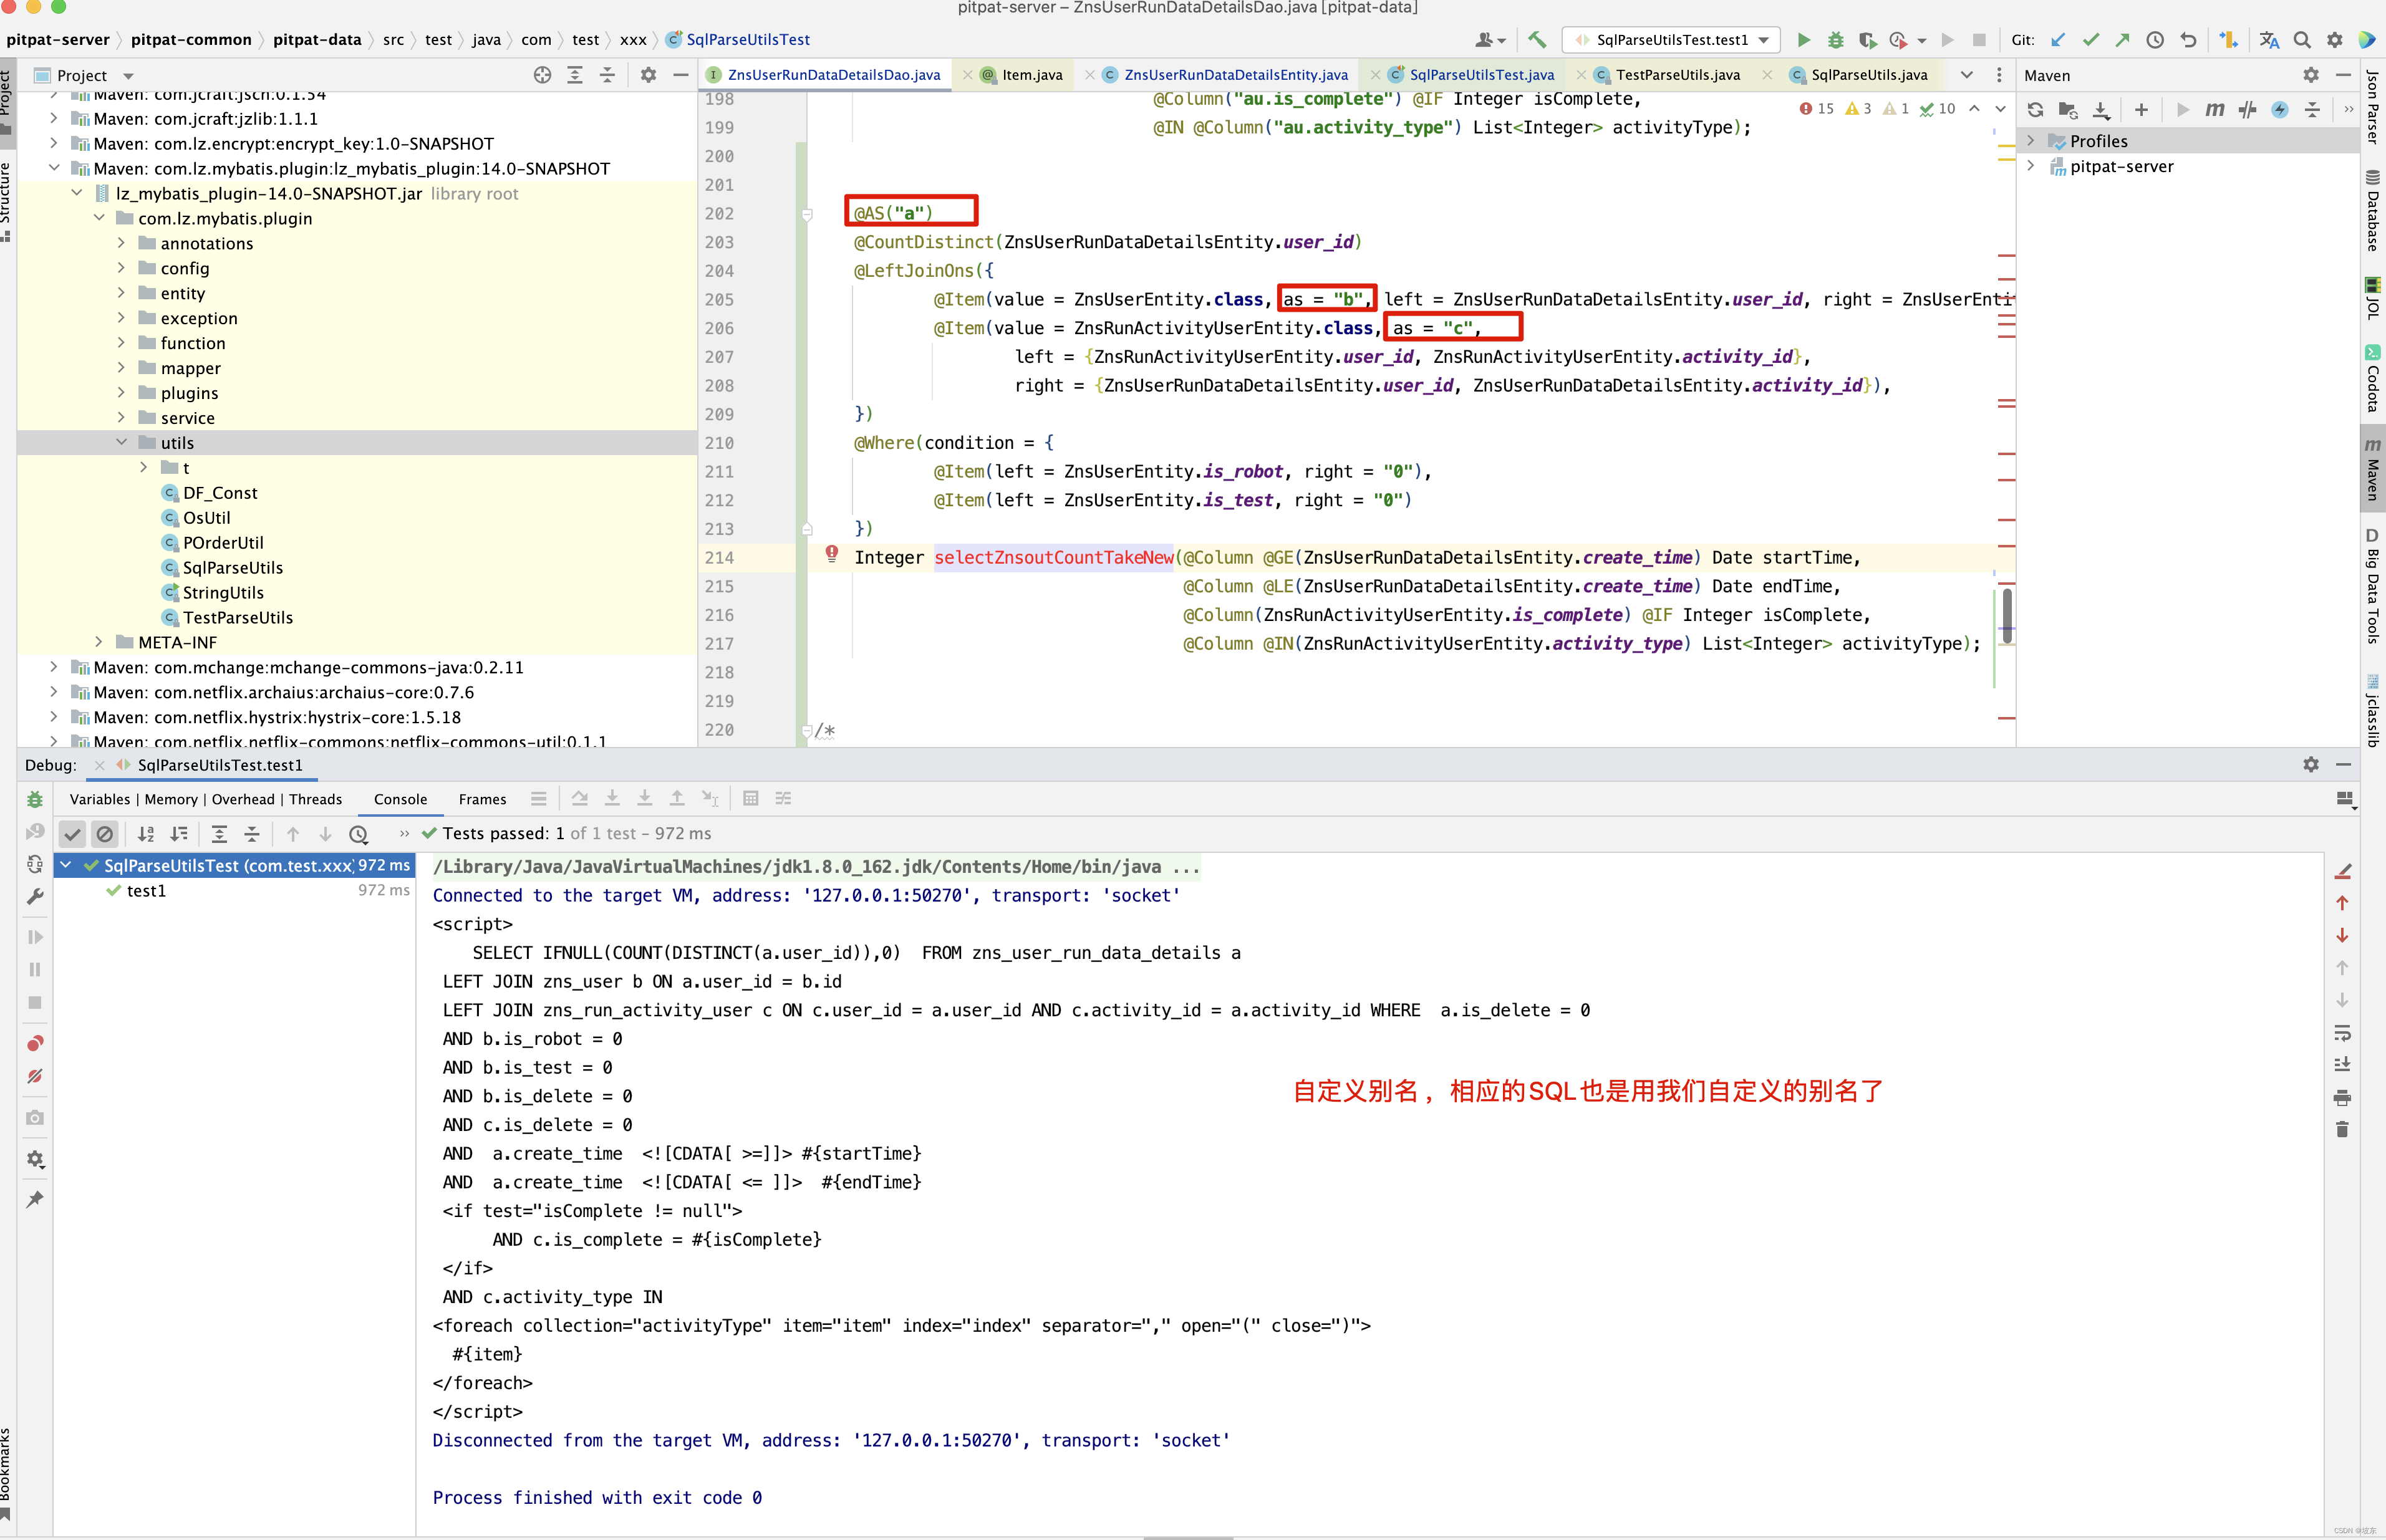Image resolution: width=2386 pixels, height=1540 pixels.
Task: Open the run configuration SqlParseUtilsTest.test1 dropdown
Action: pyautogui.click(x=1671, y=40)
